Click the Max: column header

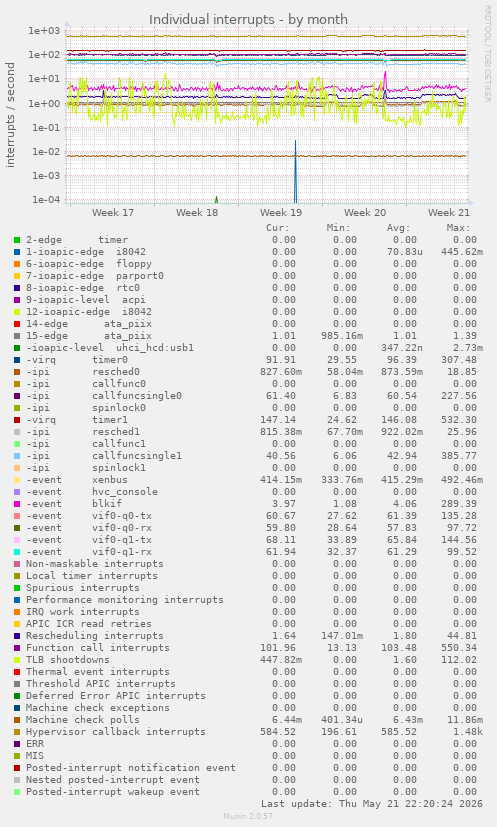coord(458,228)
